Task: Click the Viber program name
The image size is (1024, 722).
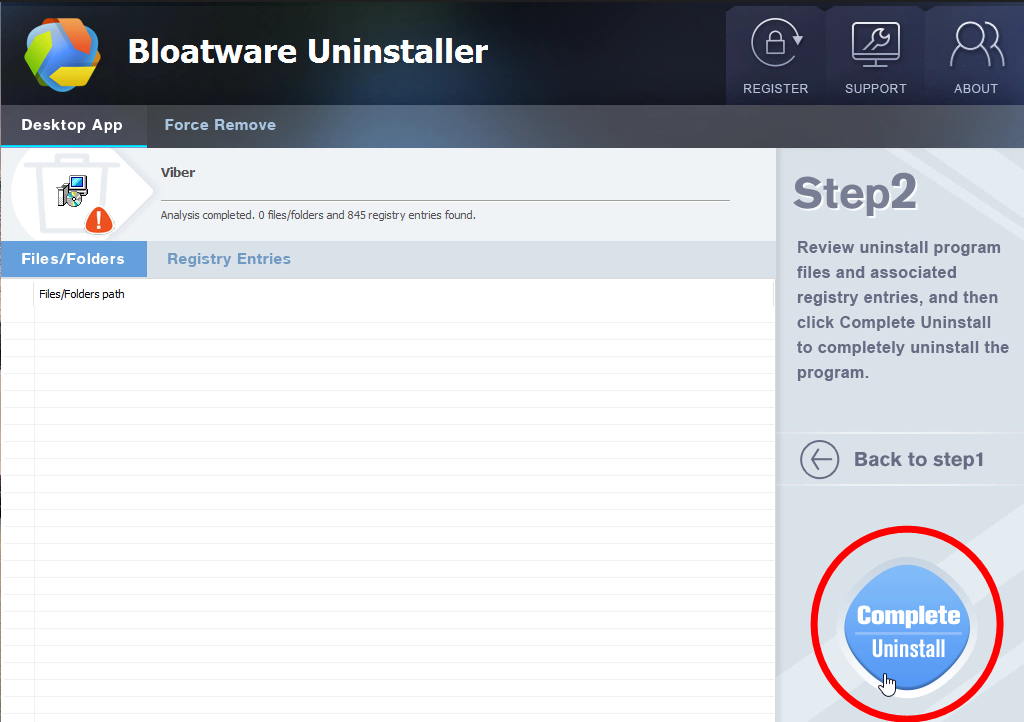Action: (x=178, y=173)
